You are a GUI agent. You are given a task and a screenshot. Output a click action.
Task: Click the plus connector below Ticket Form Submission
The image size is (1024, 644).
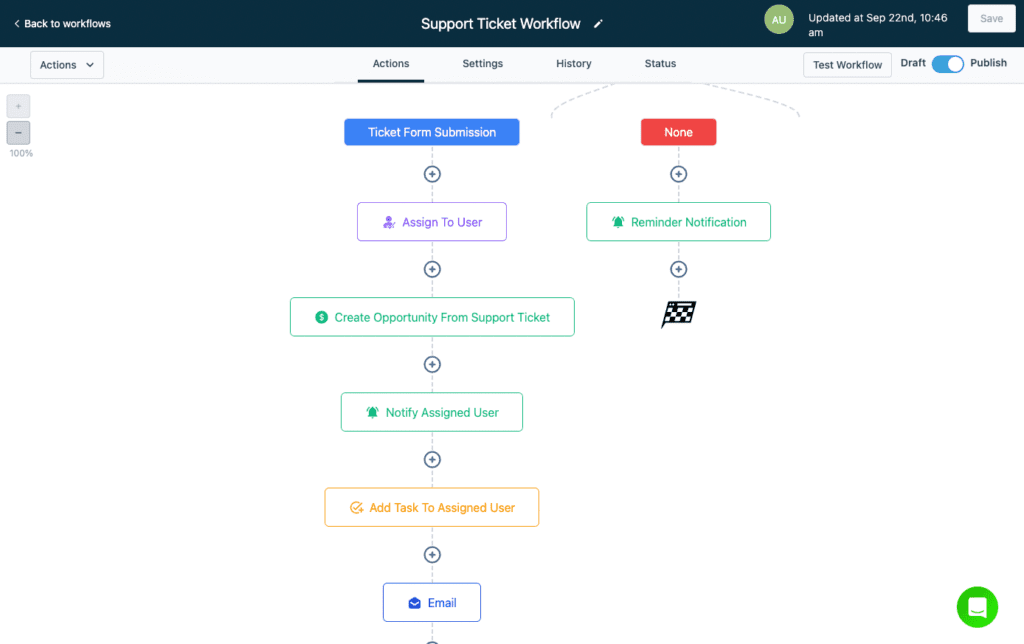coord(432,173)
